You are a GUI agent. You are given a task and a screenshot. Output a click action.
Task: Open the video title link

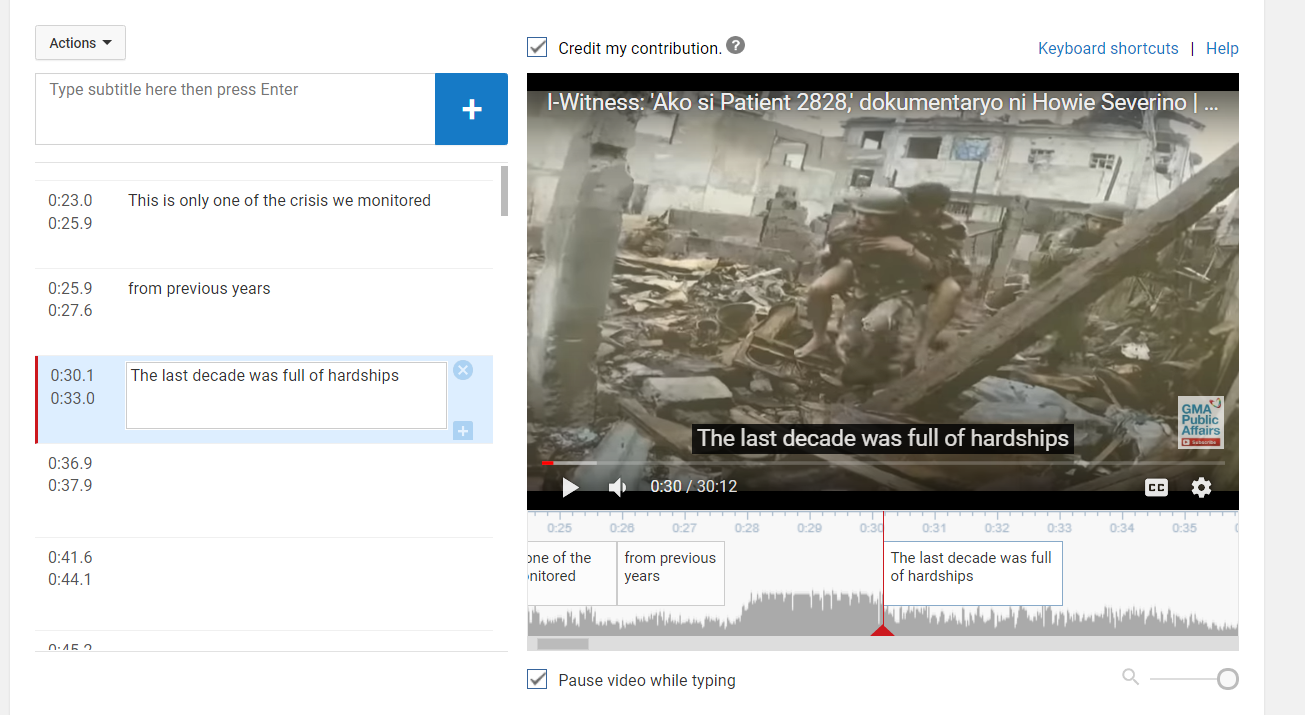pyautogui.click(x=882, y=103)
